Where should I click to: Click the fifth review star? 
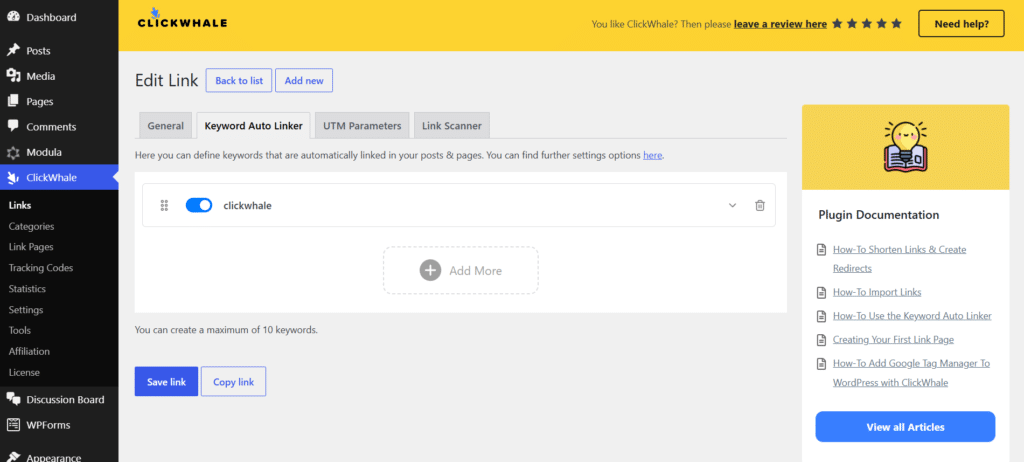pos(896,24)
